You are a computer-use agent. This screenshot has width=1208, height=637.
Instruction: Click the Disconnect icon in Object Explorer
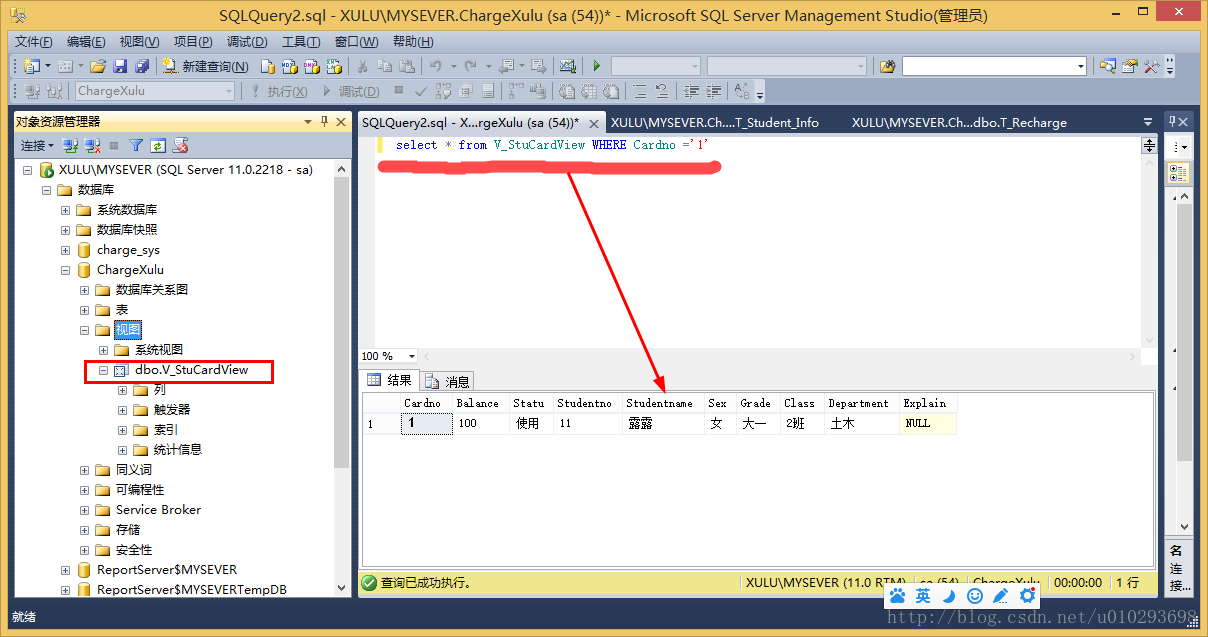pos(92,146)
